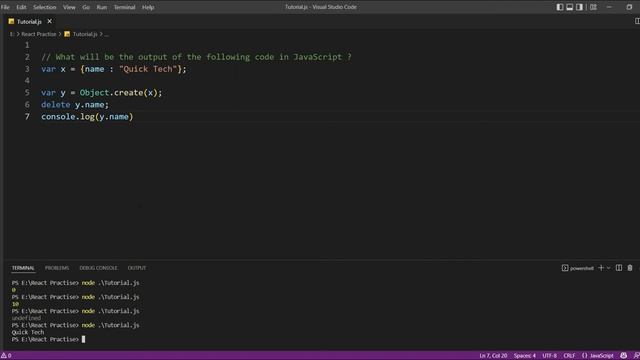640x360 pixels.
Task: Click console.log(y.name) on line 7
Action: click(x=87, y=117)
